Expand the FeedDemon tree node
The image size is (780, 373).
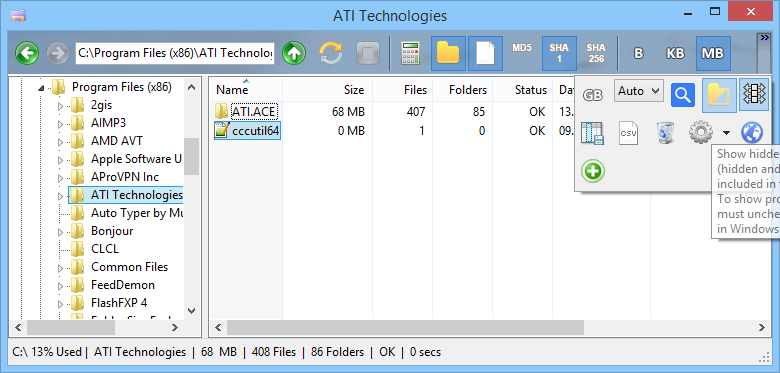click(x=61, y=285)
